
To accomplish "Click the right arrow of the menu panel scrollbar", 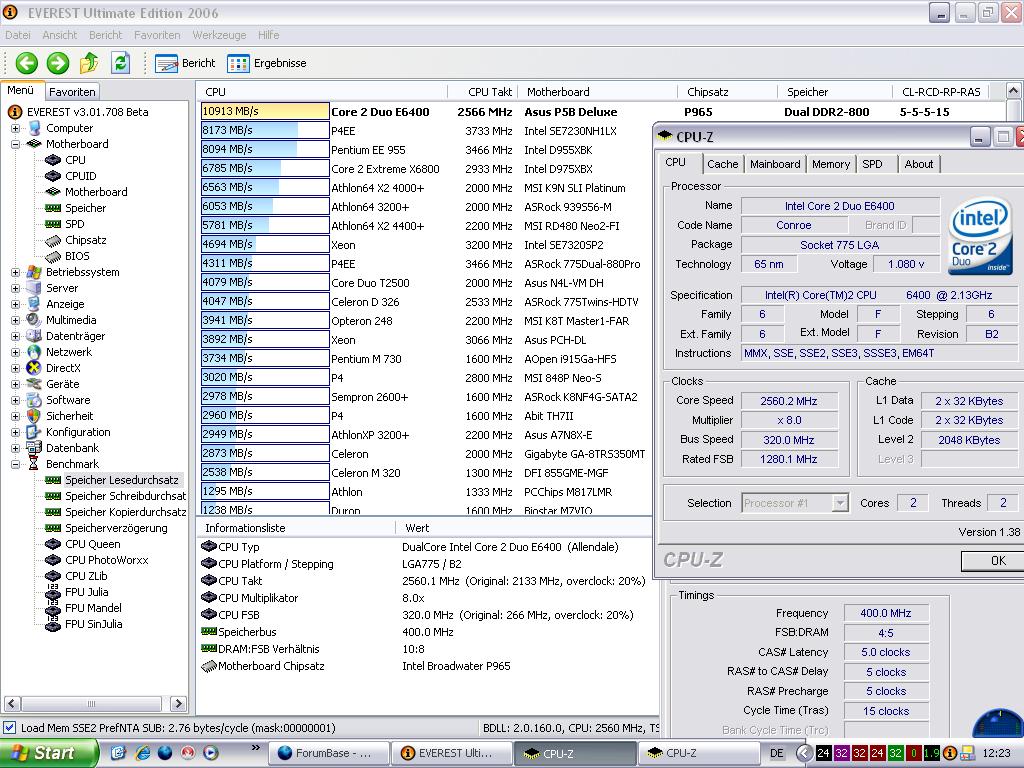I will 178,704.
